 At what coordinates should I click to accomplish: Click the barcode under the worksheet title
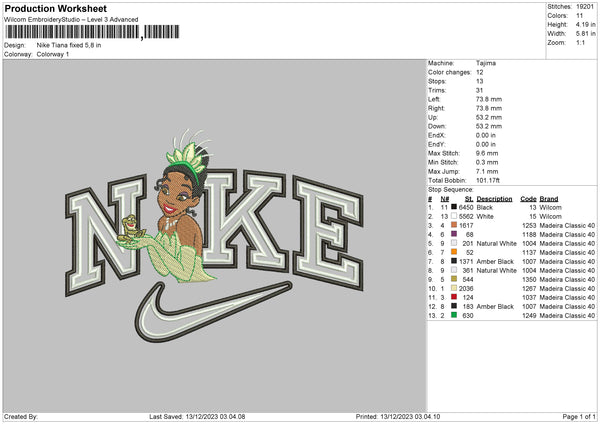coord(92,32)
